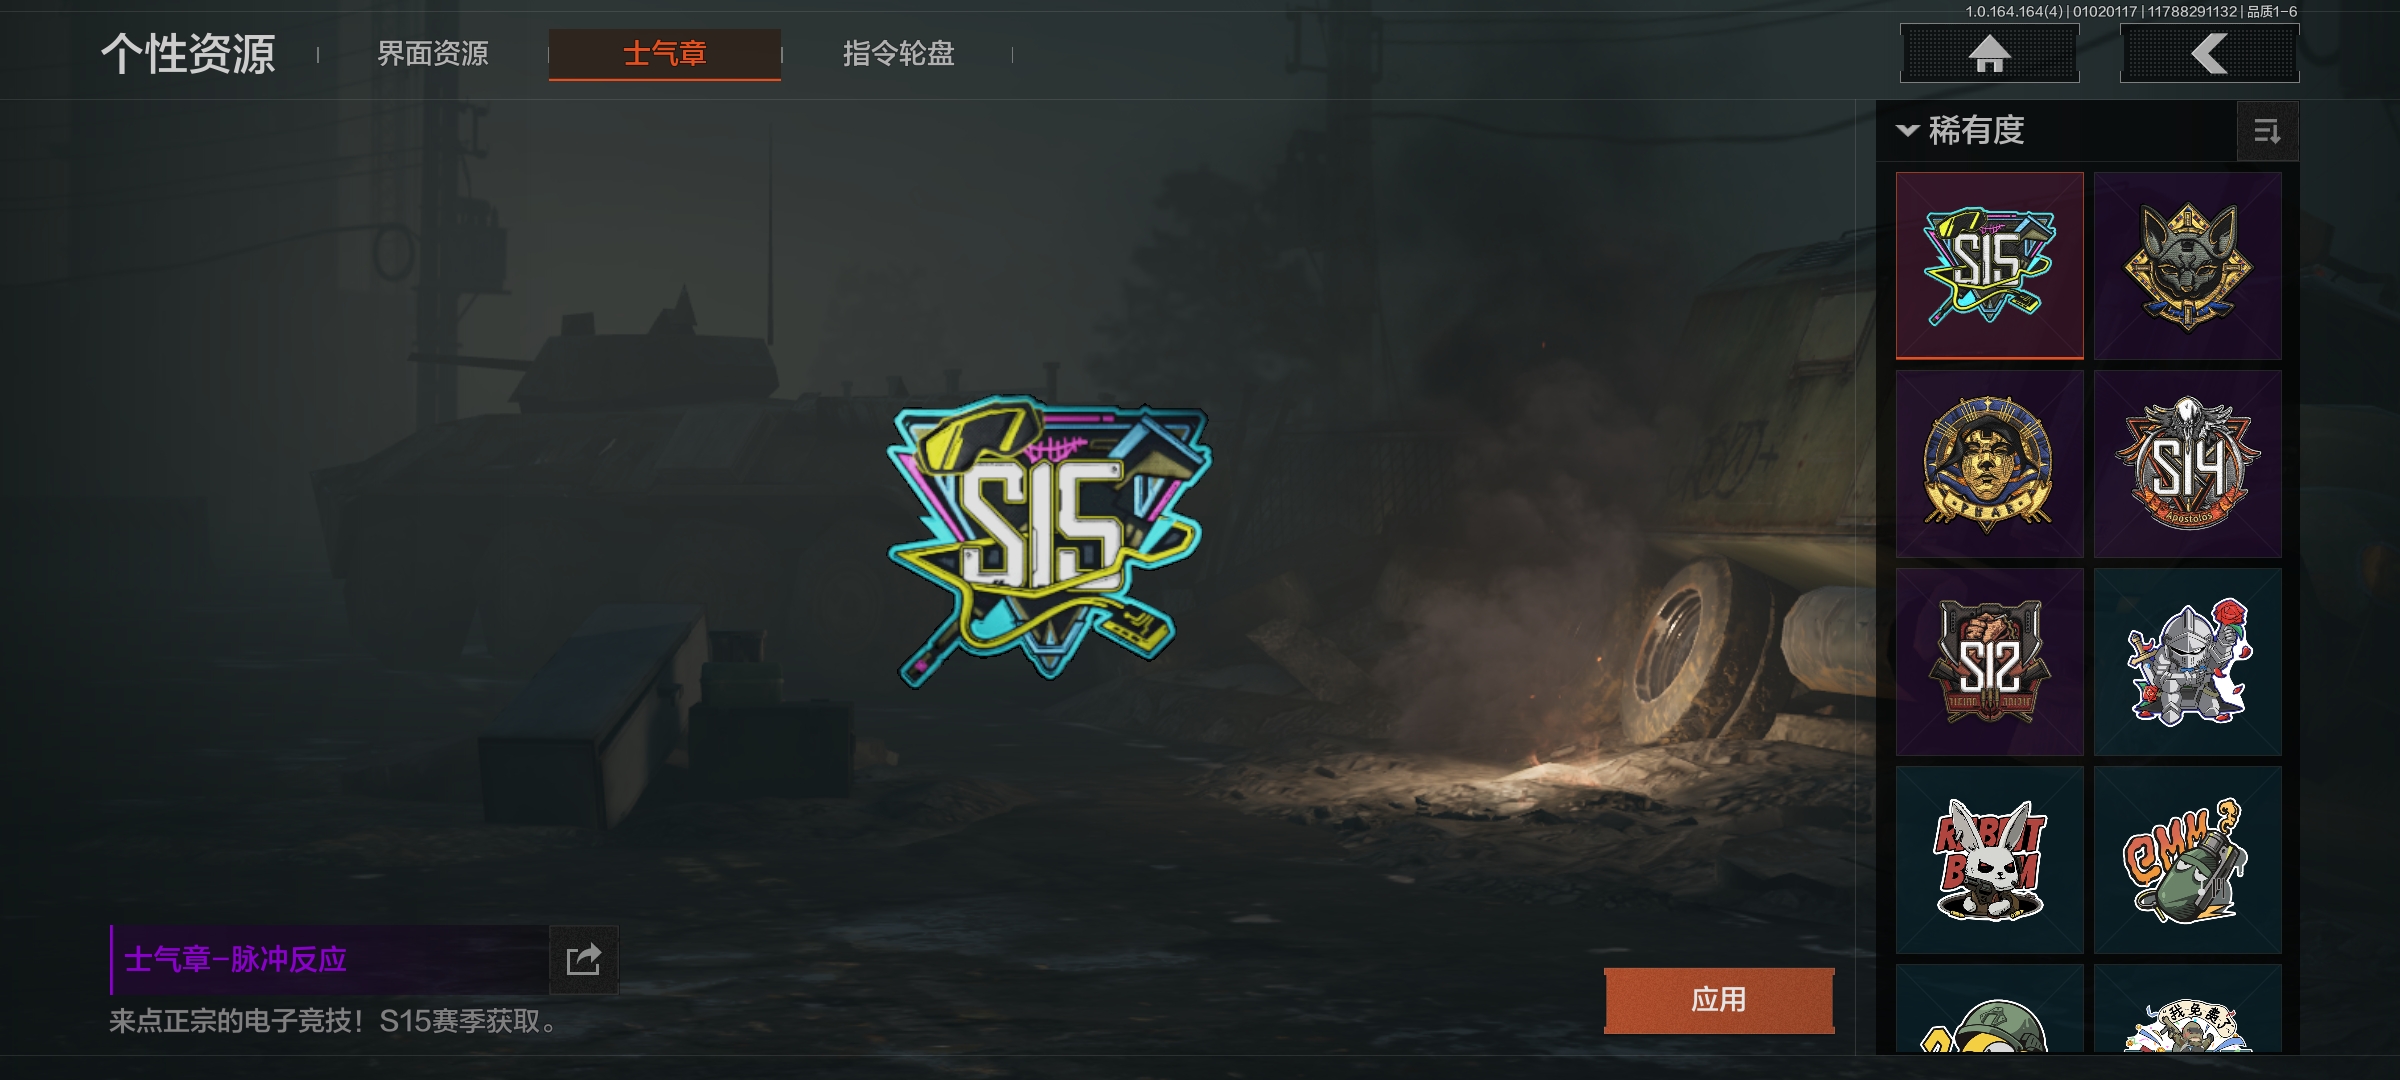The width and height of the screenshot is (2400, 1080).
Task: Switch to the 指令轮盘 tab
Action: (x=898, y=53)
